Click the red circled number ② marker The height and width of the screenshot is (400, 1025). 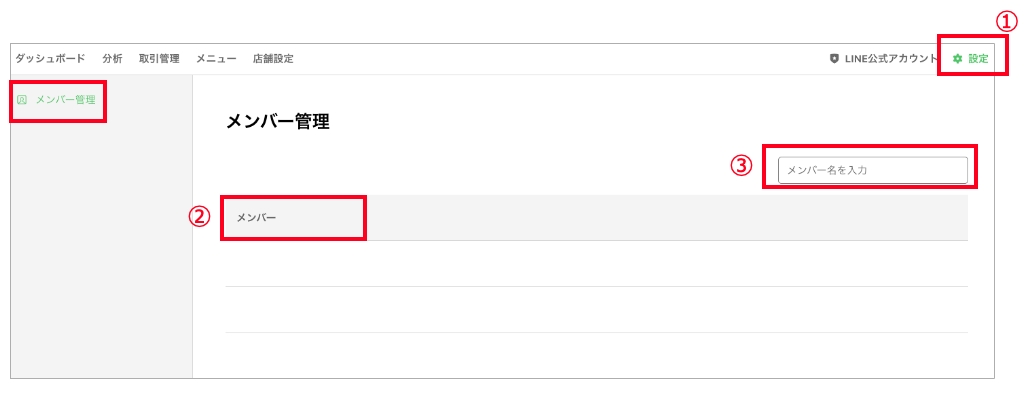[200, 216]
